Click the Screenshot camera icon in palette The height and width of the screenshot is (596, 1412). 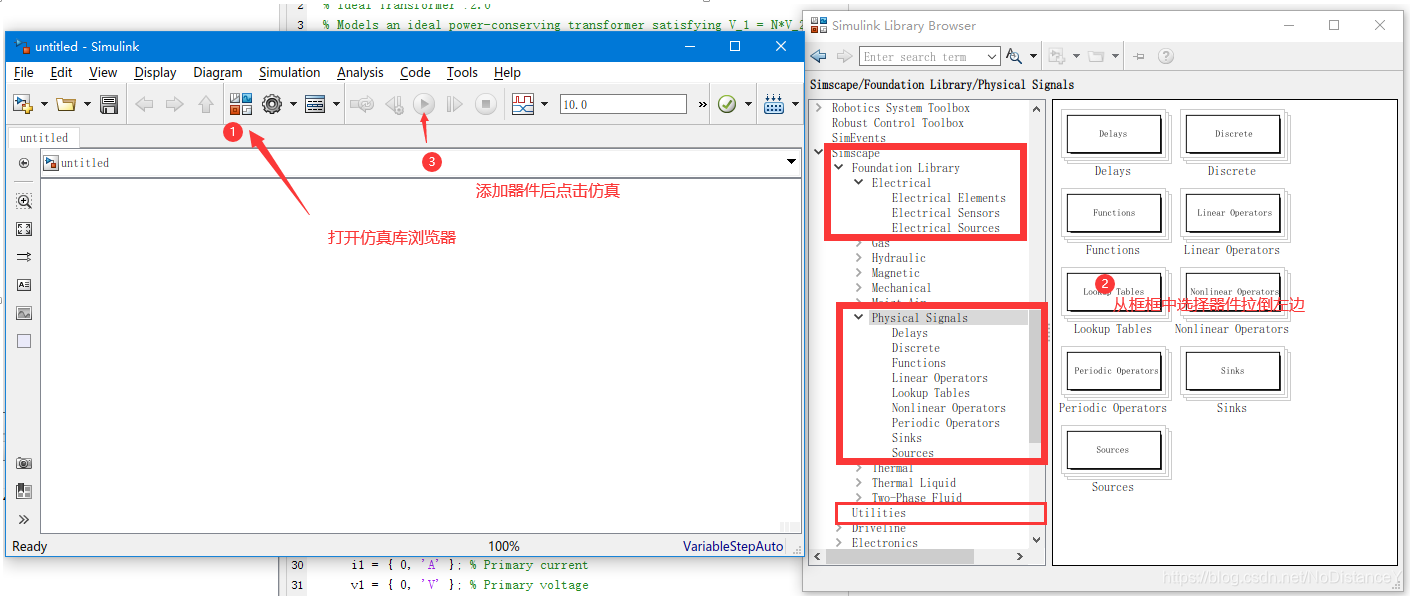(24, 463)
